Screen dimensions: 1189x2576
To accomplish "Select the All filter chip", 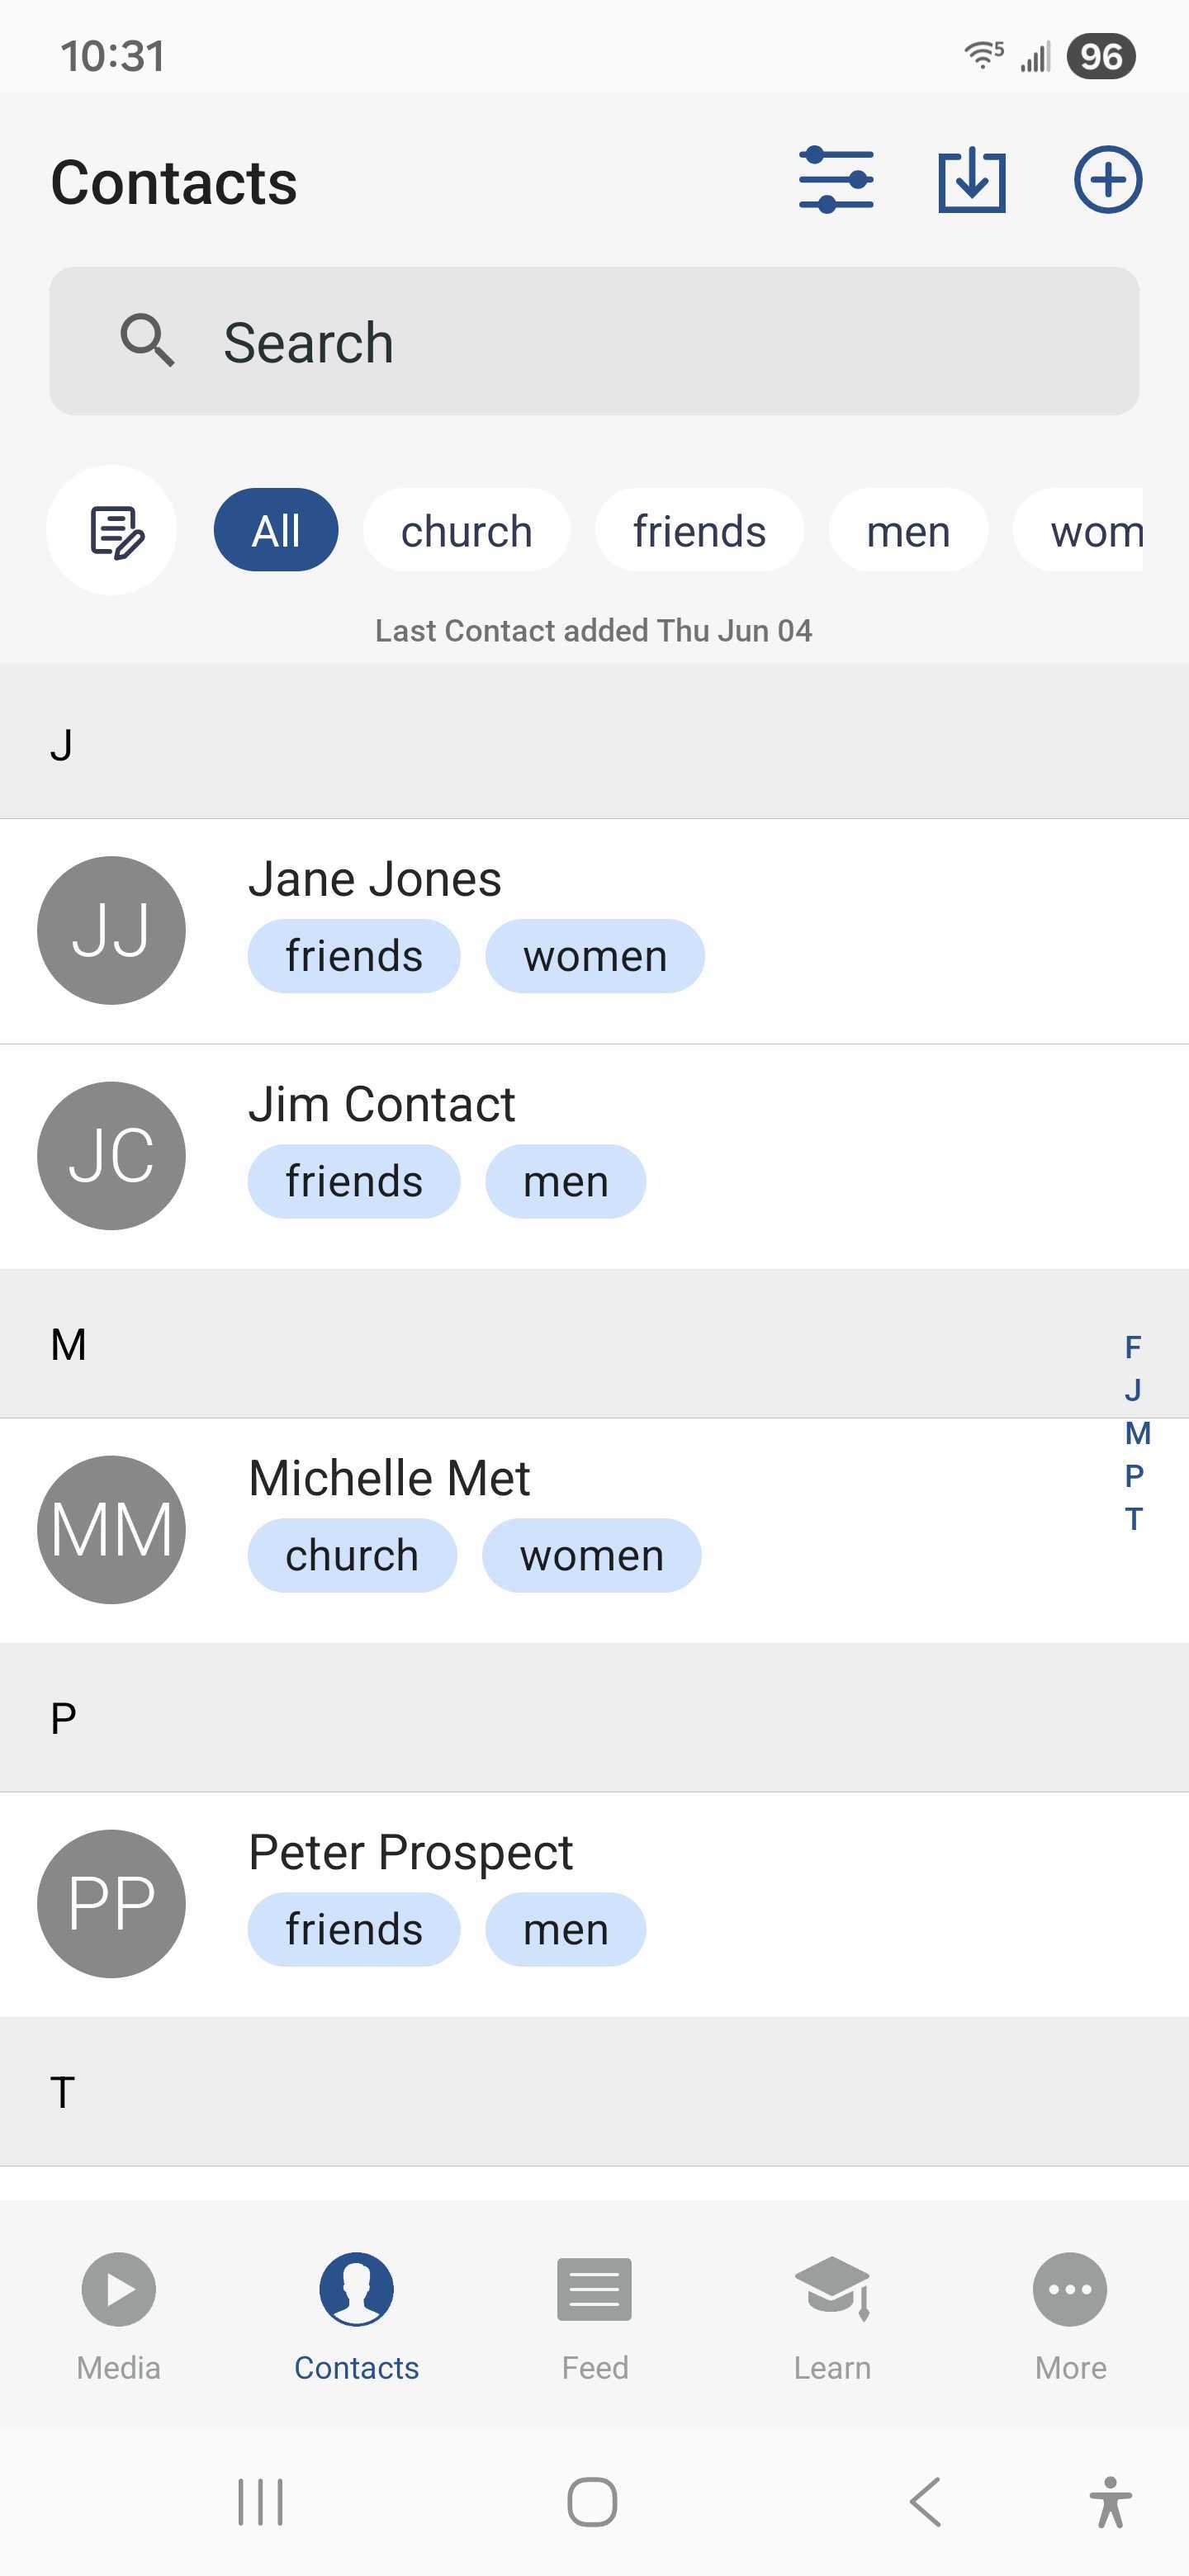I will pyautogui.click(x=276, y=530).
